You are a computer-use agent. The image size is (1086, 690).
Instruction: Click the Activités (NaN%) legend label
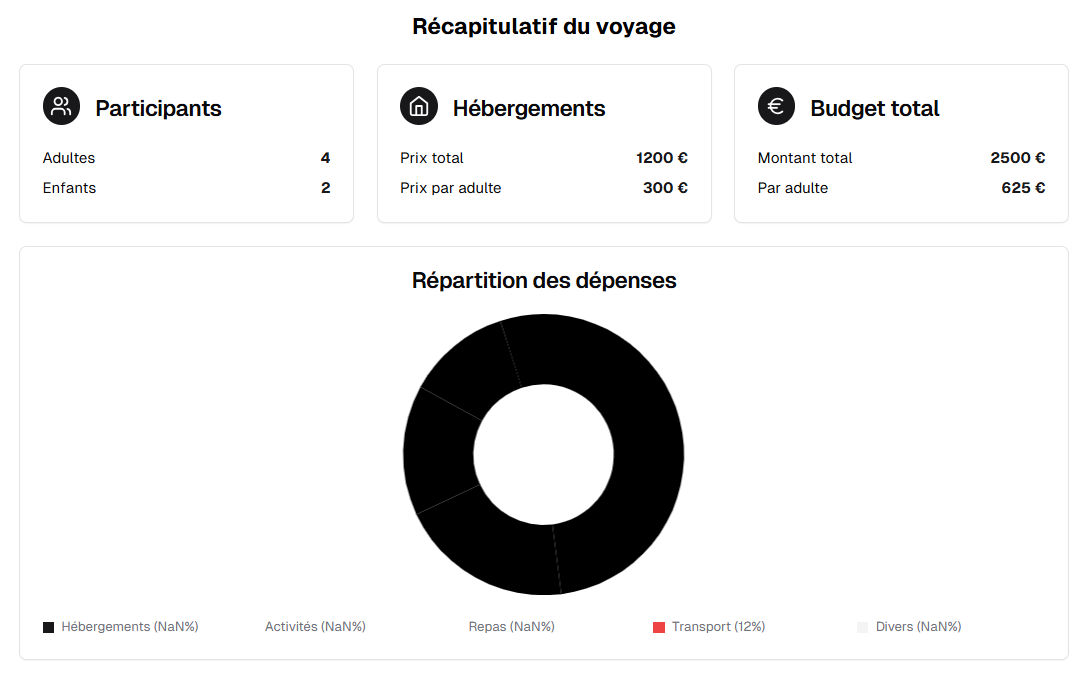coord(315,626)
